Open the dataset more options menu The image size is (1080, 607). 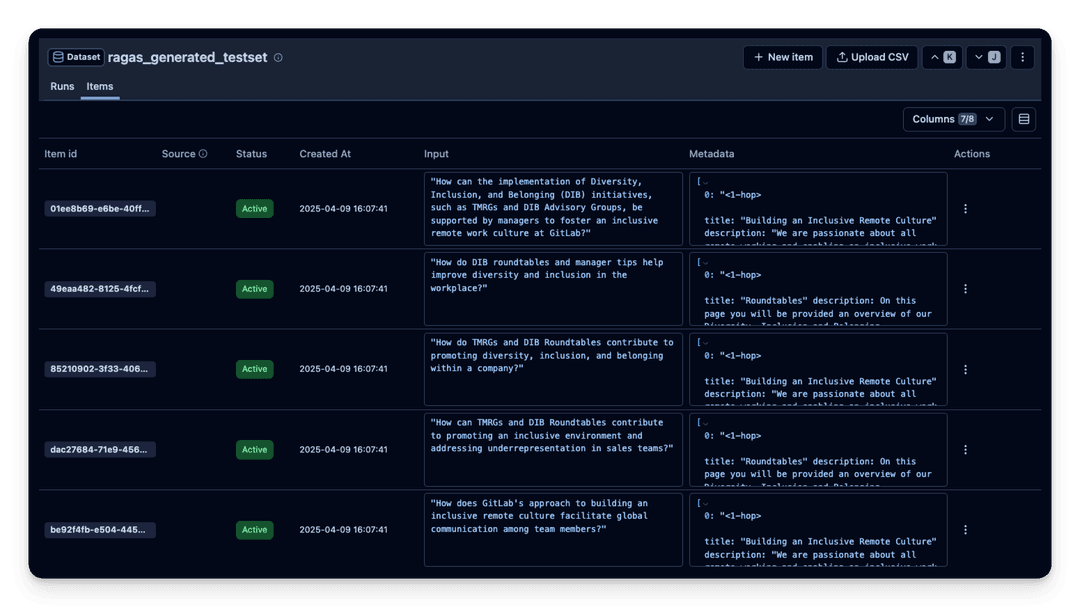coord(1022,57)
